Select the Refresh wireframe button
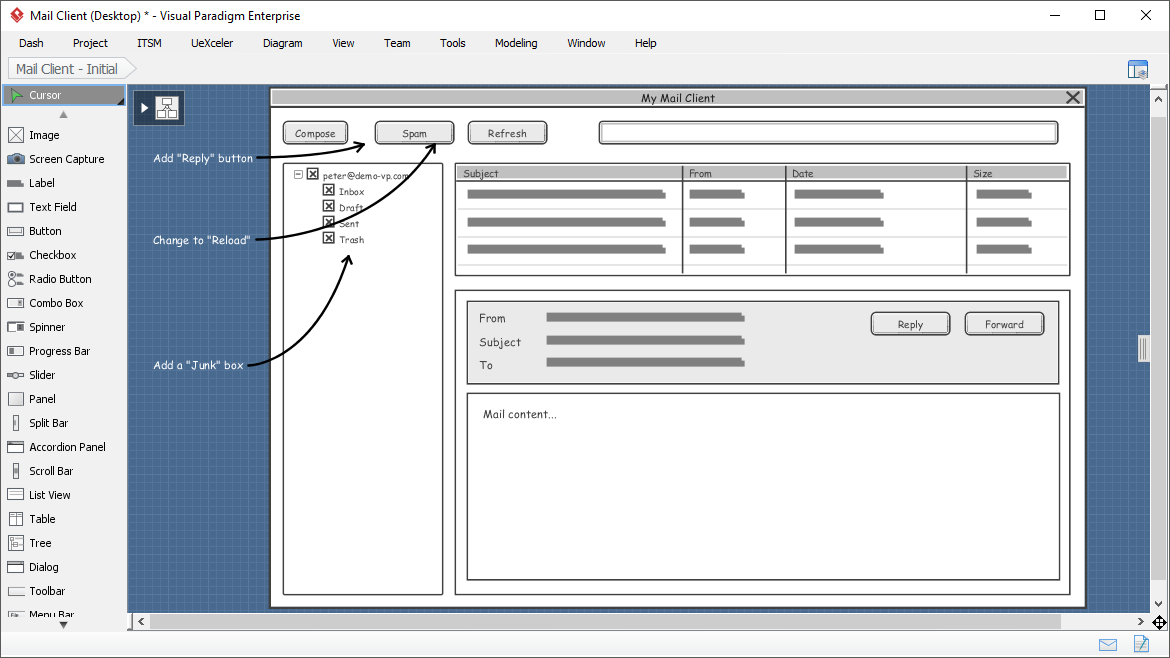Screen dimensions: 1170x658 (507, 134)
